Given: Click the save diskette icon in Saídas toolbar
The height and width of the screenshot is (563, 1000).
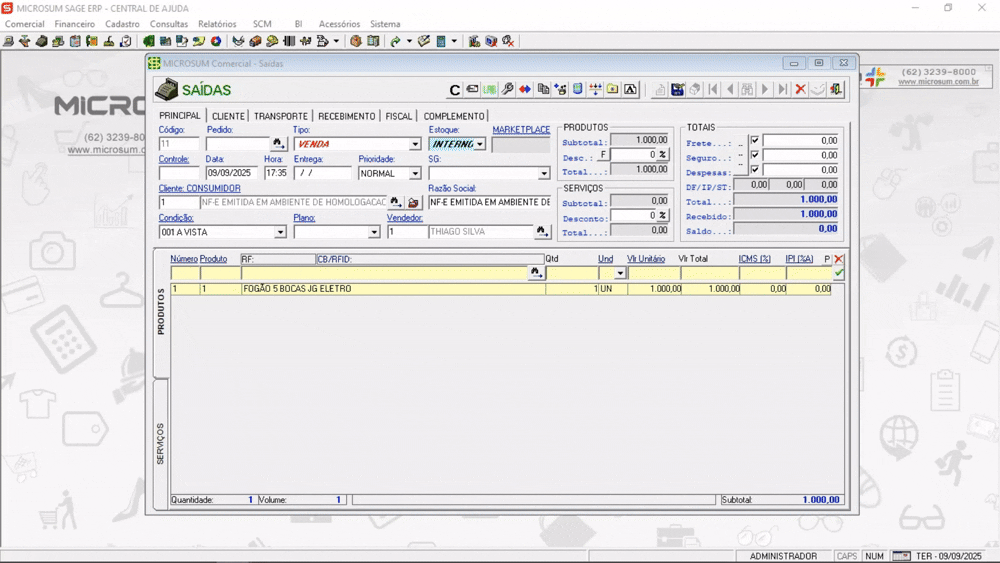Looking at the screenshot, I should [x=677, y=89].
